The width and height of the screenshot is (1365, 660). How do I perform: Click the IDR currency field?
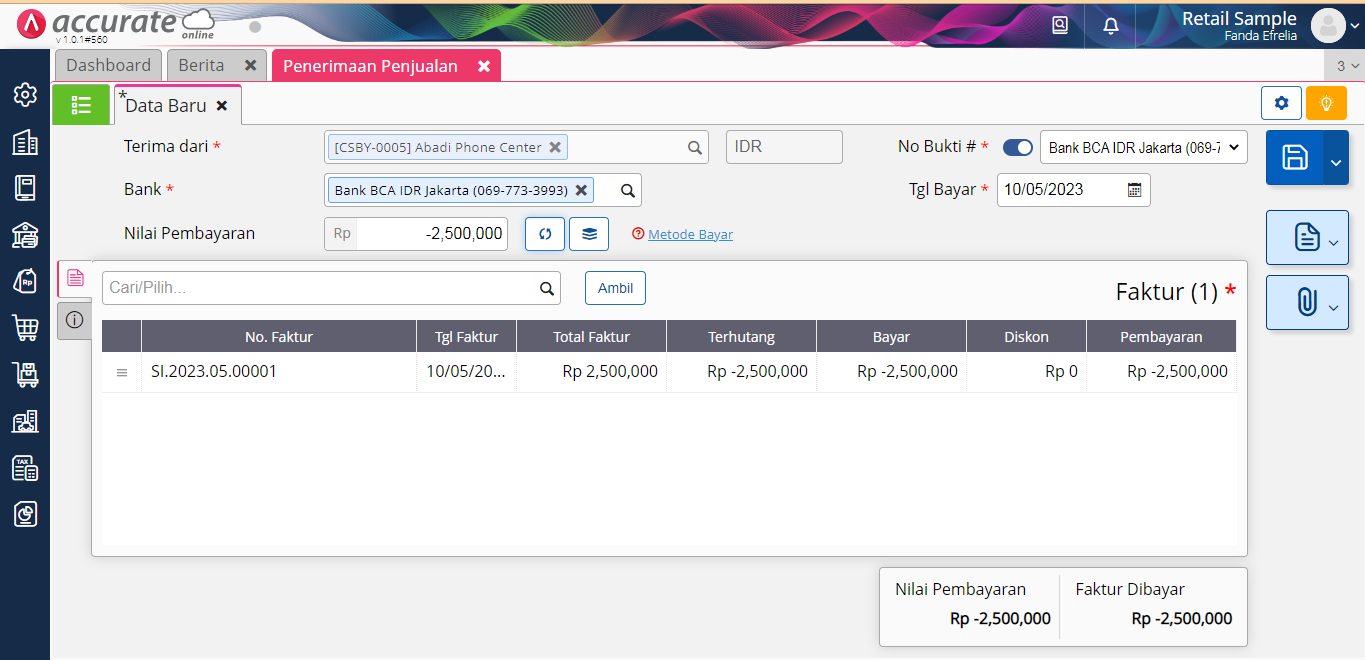pyautogui.click(x=784, y=147)
